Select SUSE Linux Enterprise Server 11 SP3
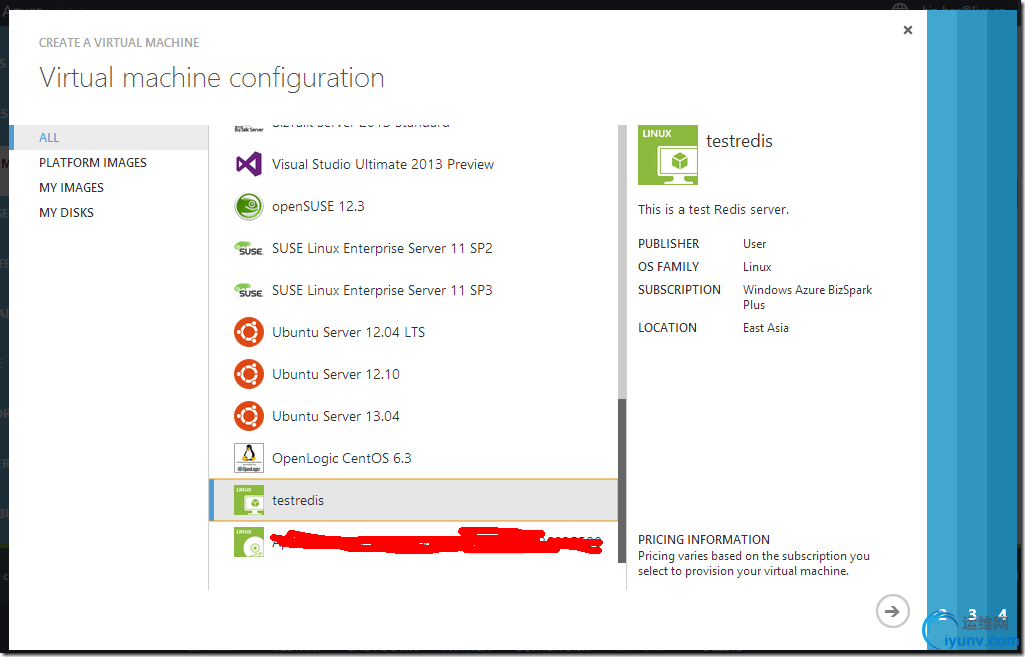1025x657 pixels. [413, 290]
